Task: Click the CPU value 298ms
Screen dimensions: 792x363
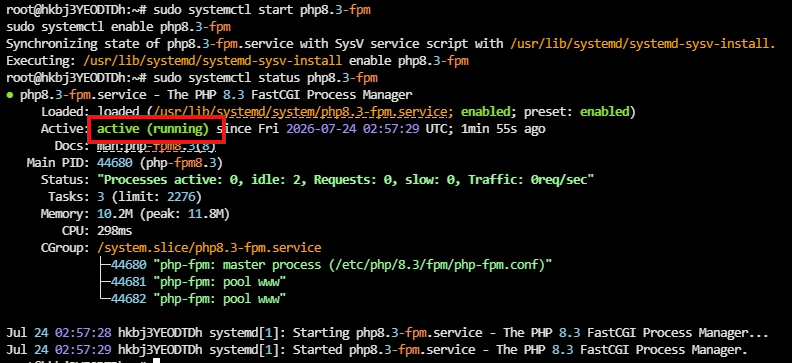Action: [115, 231]
